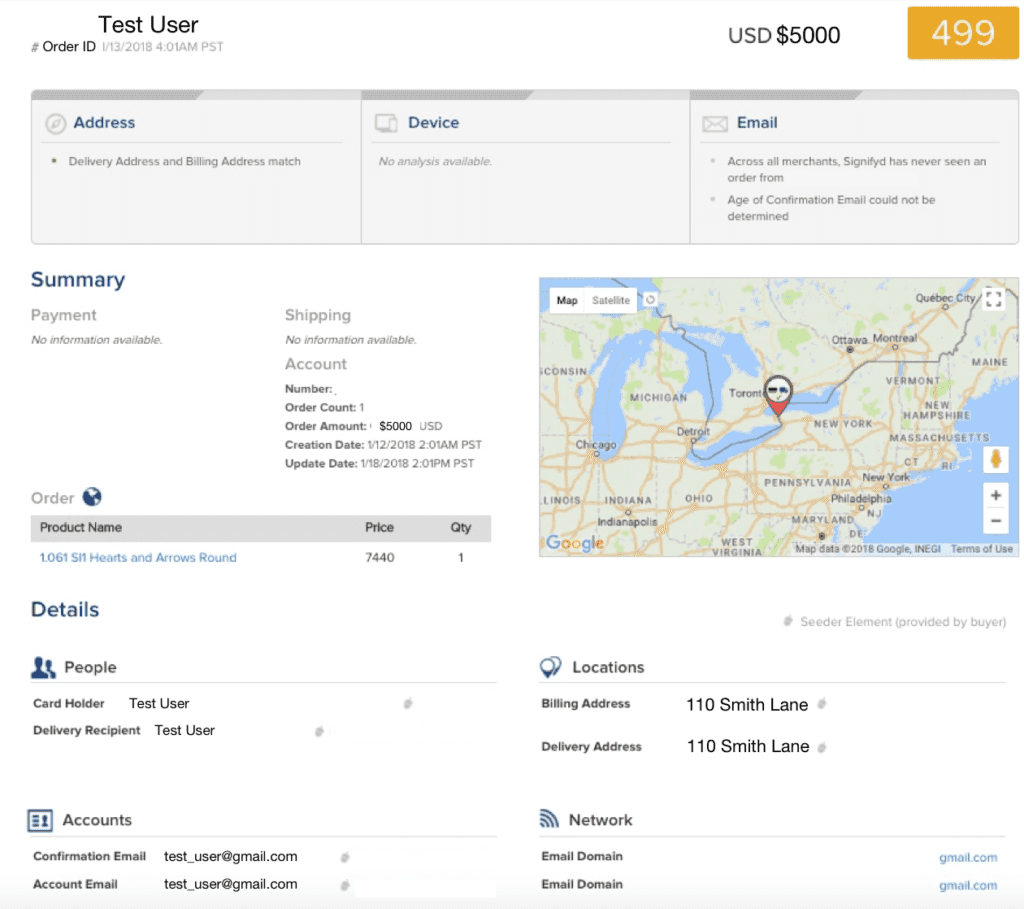Screen dimensions: 1024x909
Task: Open the map's Terms of Use link
Action: pos(982,549)
